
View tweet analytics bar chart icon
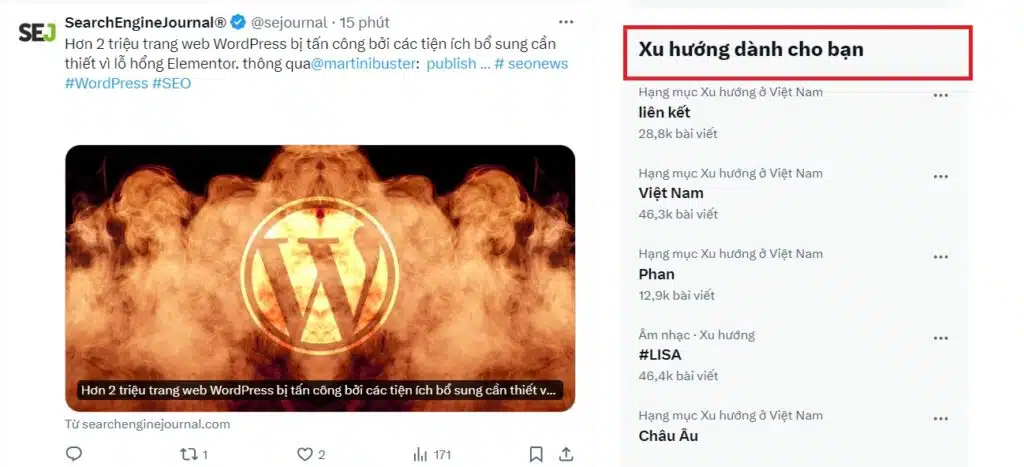pos(421,454)
